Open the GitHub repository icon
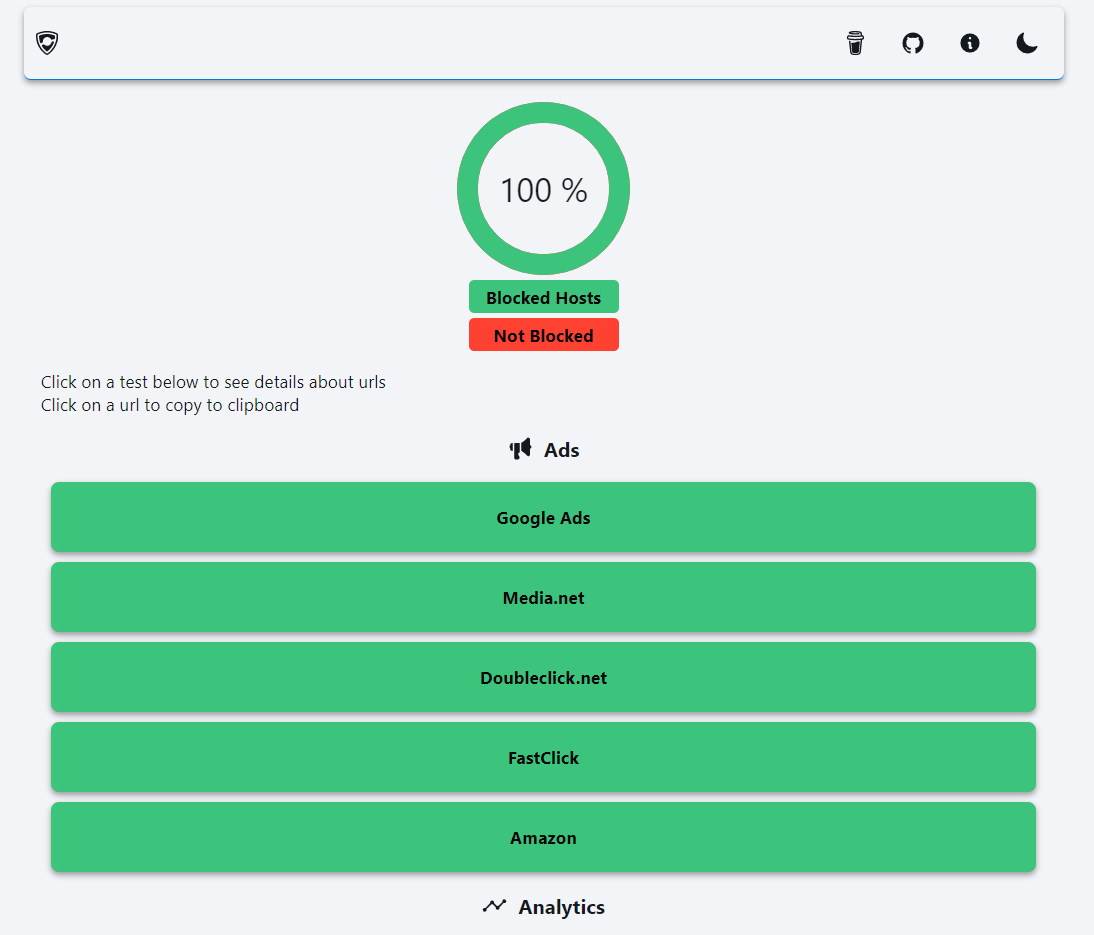The height and width of the screenshot is (935, 1094). (x=913, y=43)
